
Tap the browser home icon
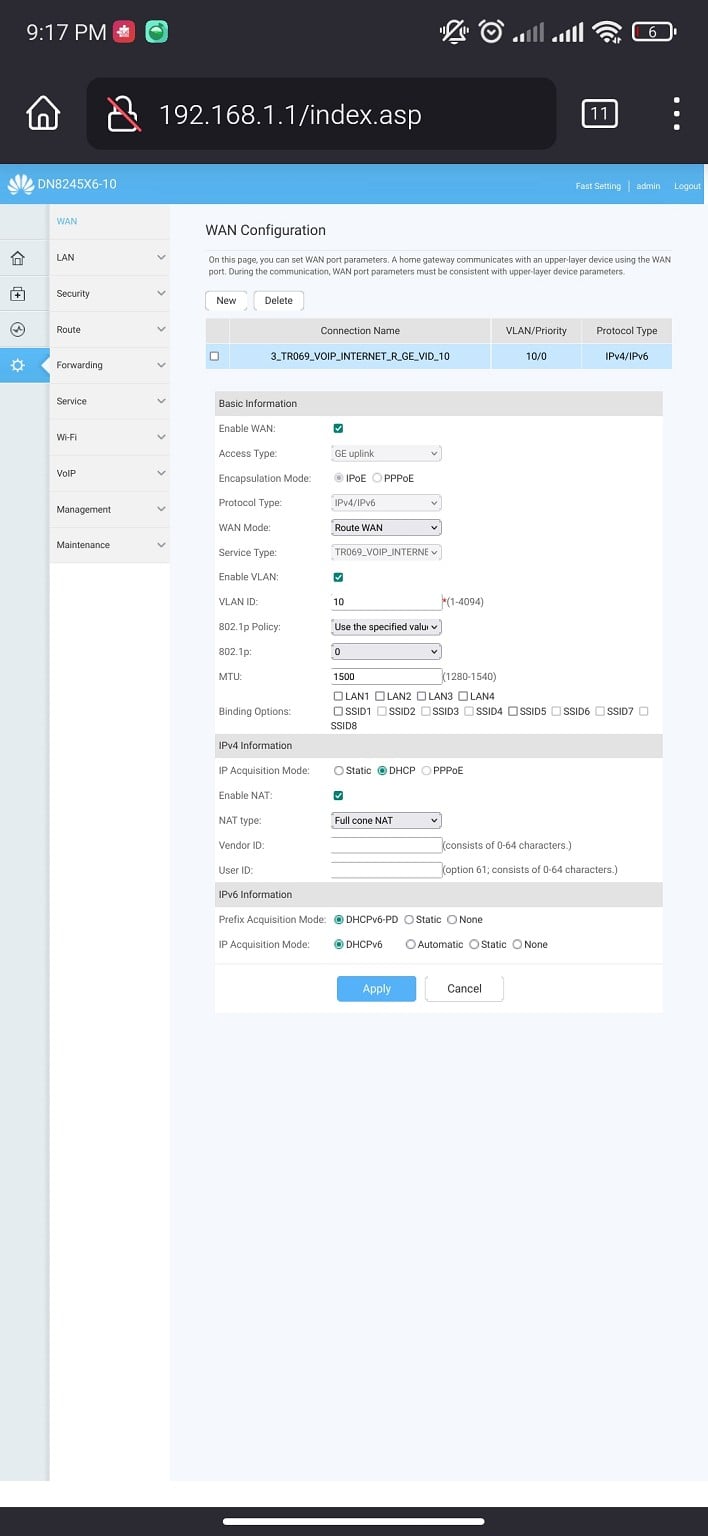click(x=43, y=114)
